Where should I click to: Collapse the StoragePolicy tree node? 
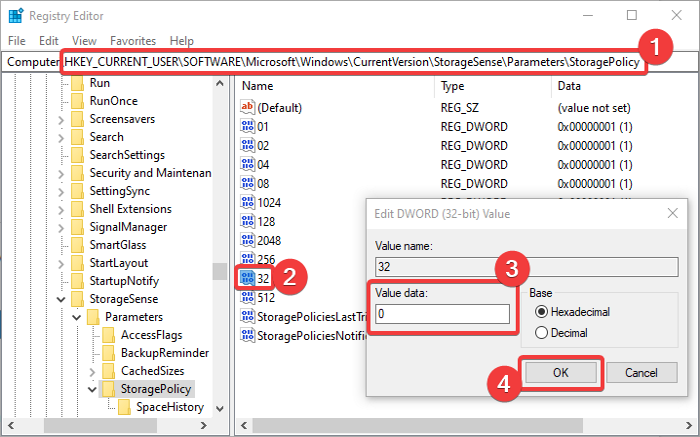(92, 389)
